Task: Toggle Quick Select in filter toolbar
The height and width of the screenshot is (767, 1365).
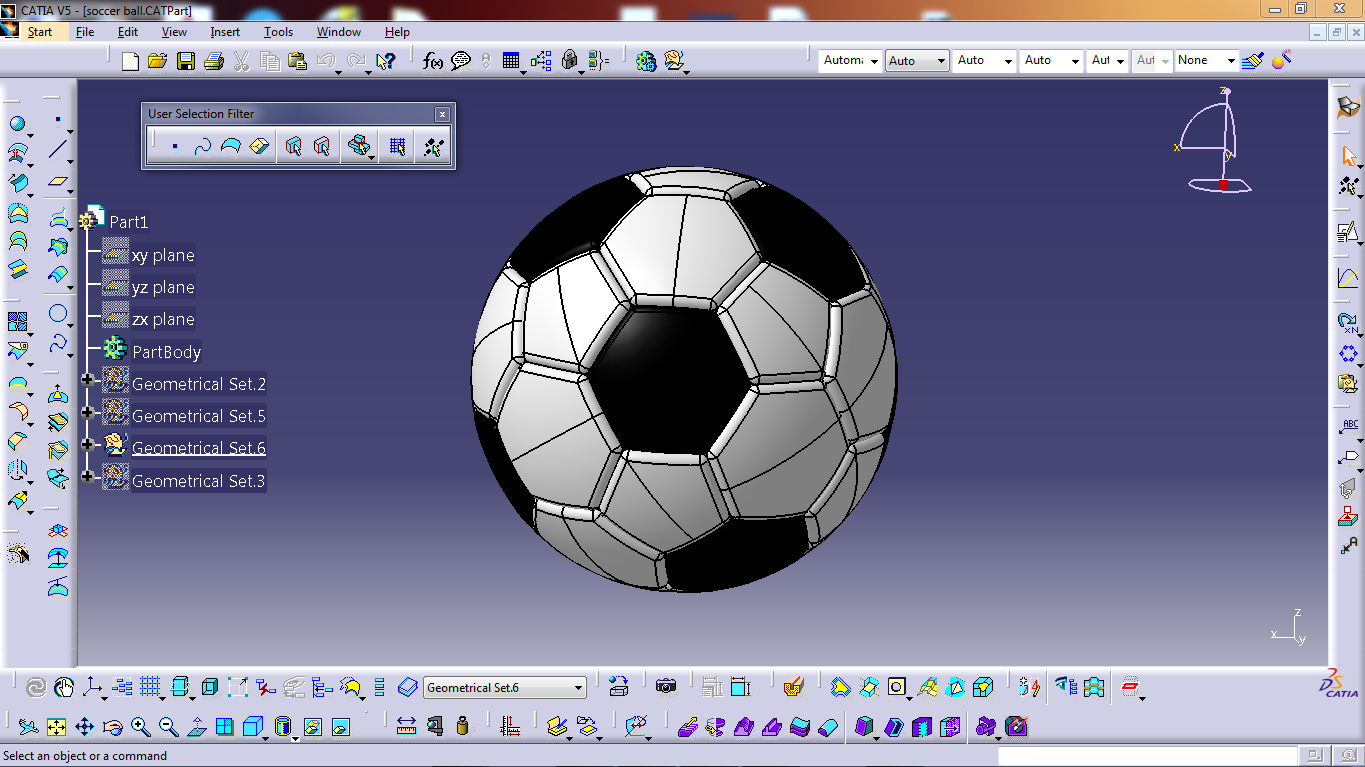Action: 433,147
